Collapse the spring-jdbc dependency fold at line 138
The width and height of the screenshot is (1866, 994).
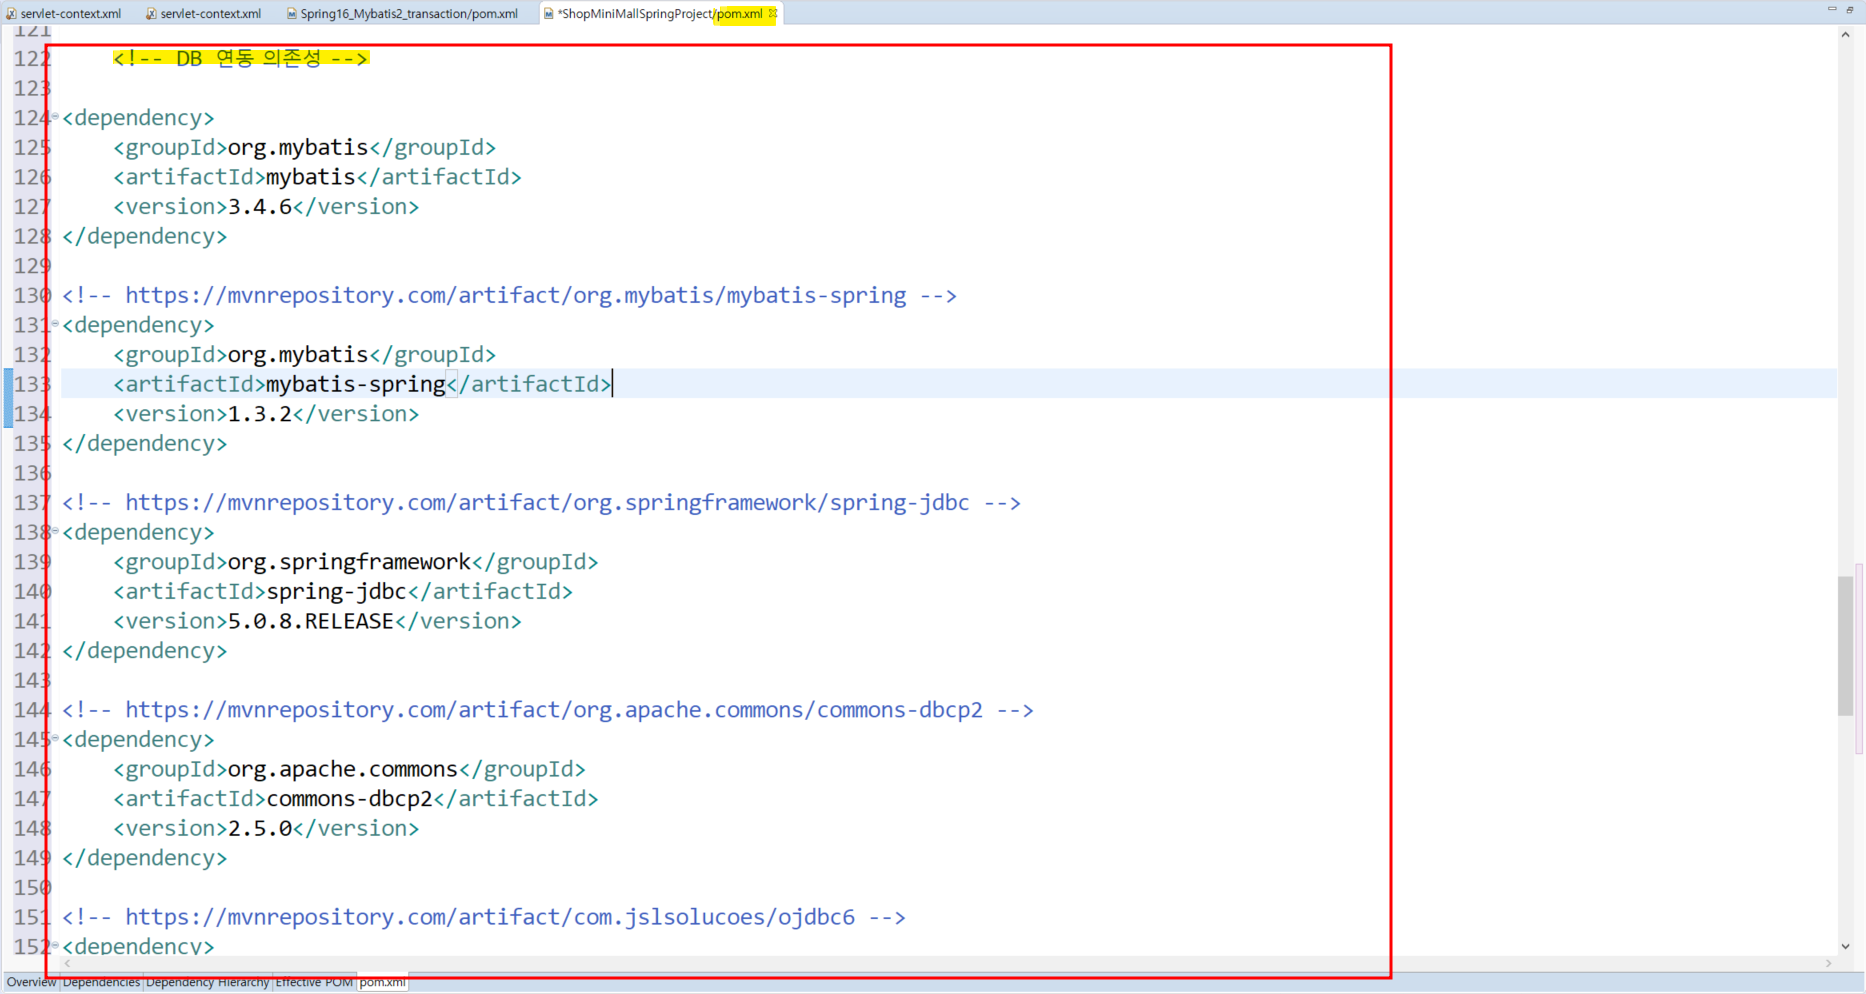point(55,530)
